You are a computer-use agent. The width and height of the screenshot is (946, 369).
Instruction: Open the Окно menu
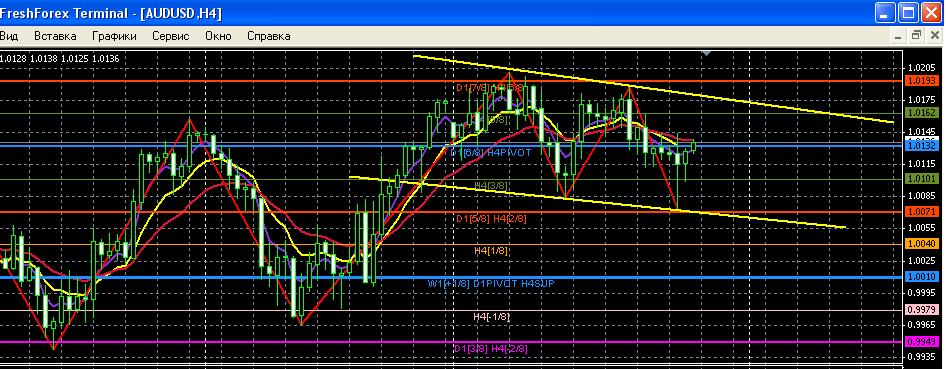pyautogui.click(x=218, y=36)
